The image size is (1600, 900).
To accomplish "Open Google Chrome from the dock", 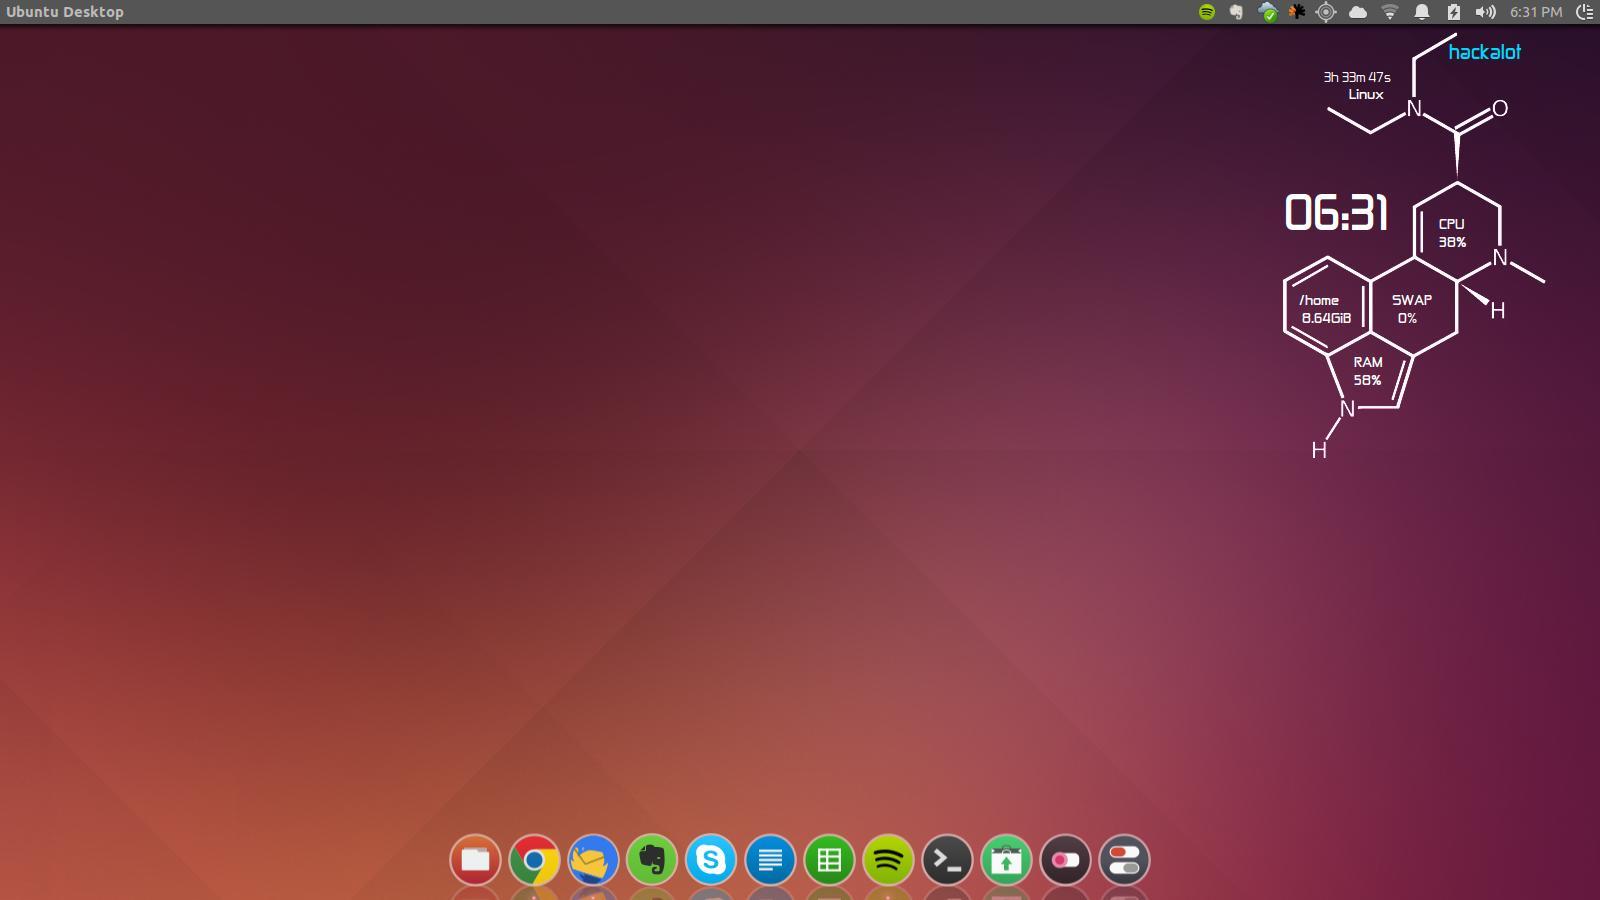I will pyautogui.click(x=534, y=858).
